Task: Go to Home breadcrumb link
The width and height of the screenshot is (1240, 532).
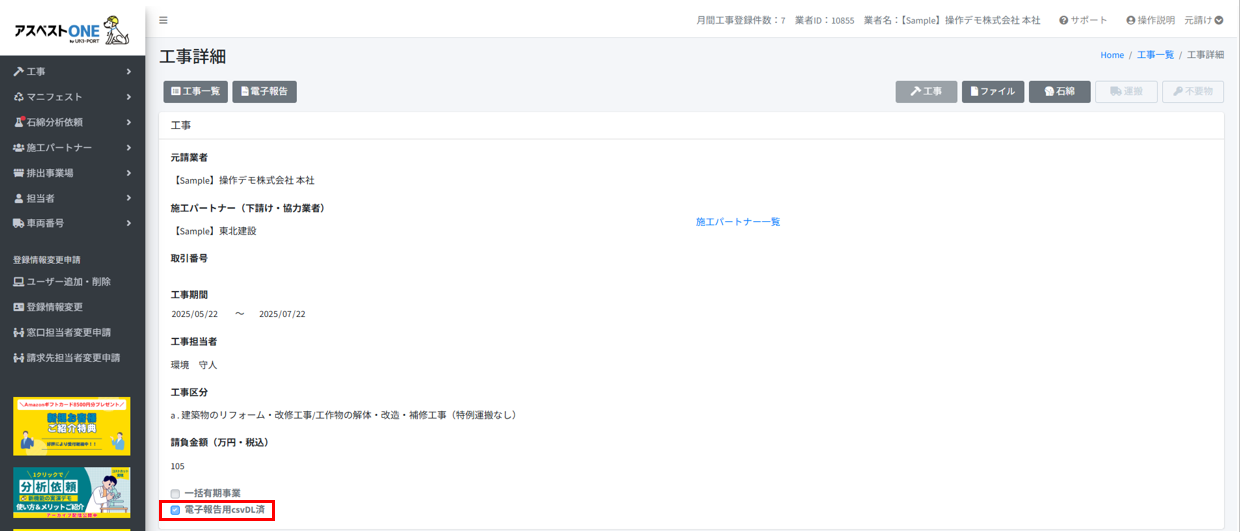Action: tap(1112, 55)
